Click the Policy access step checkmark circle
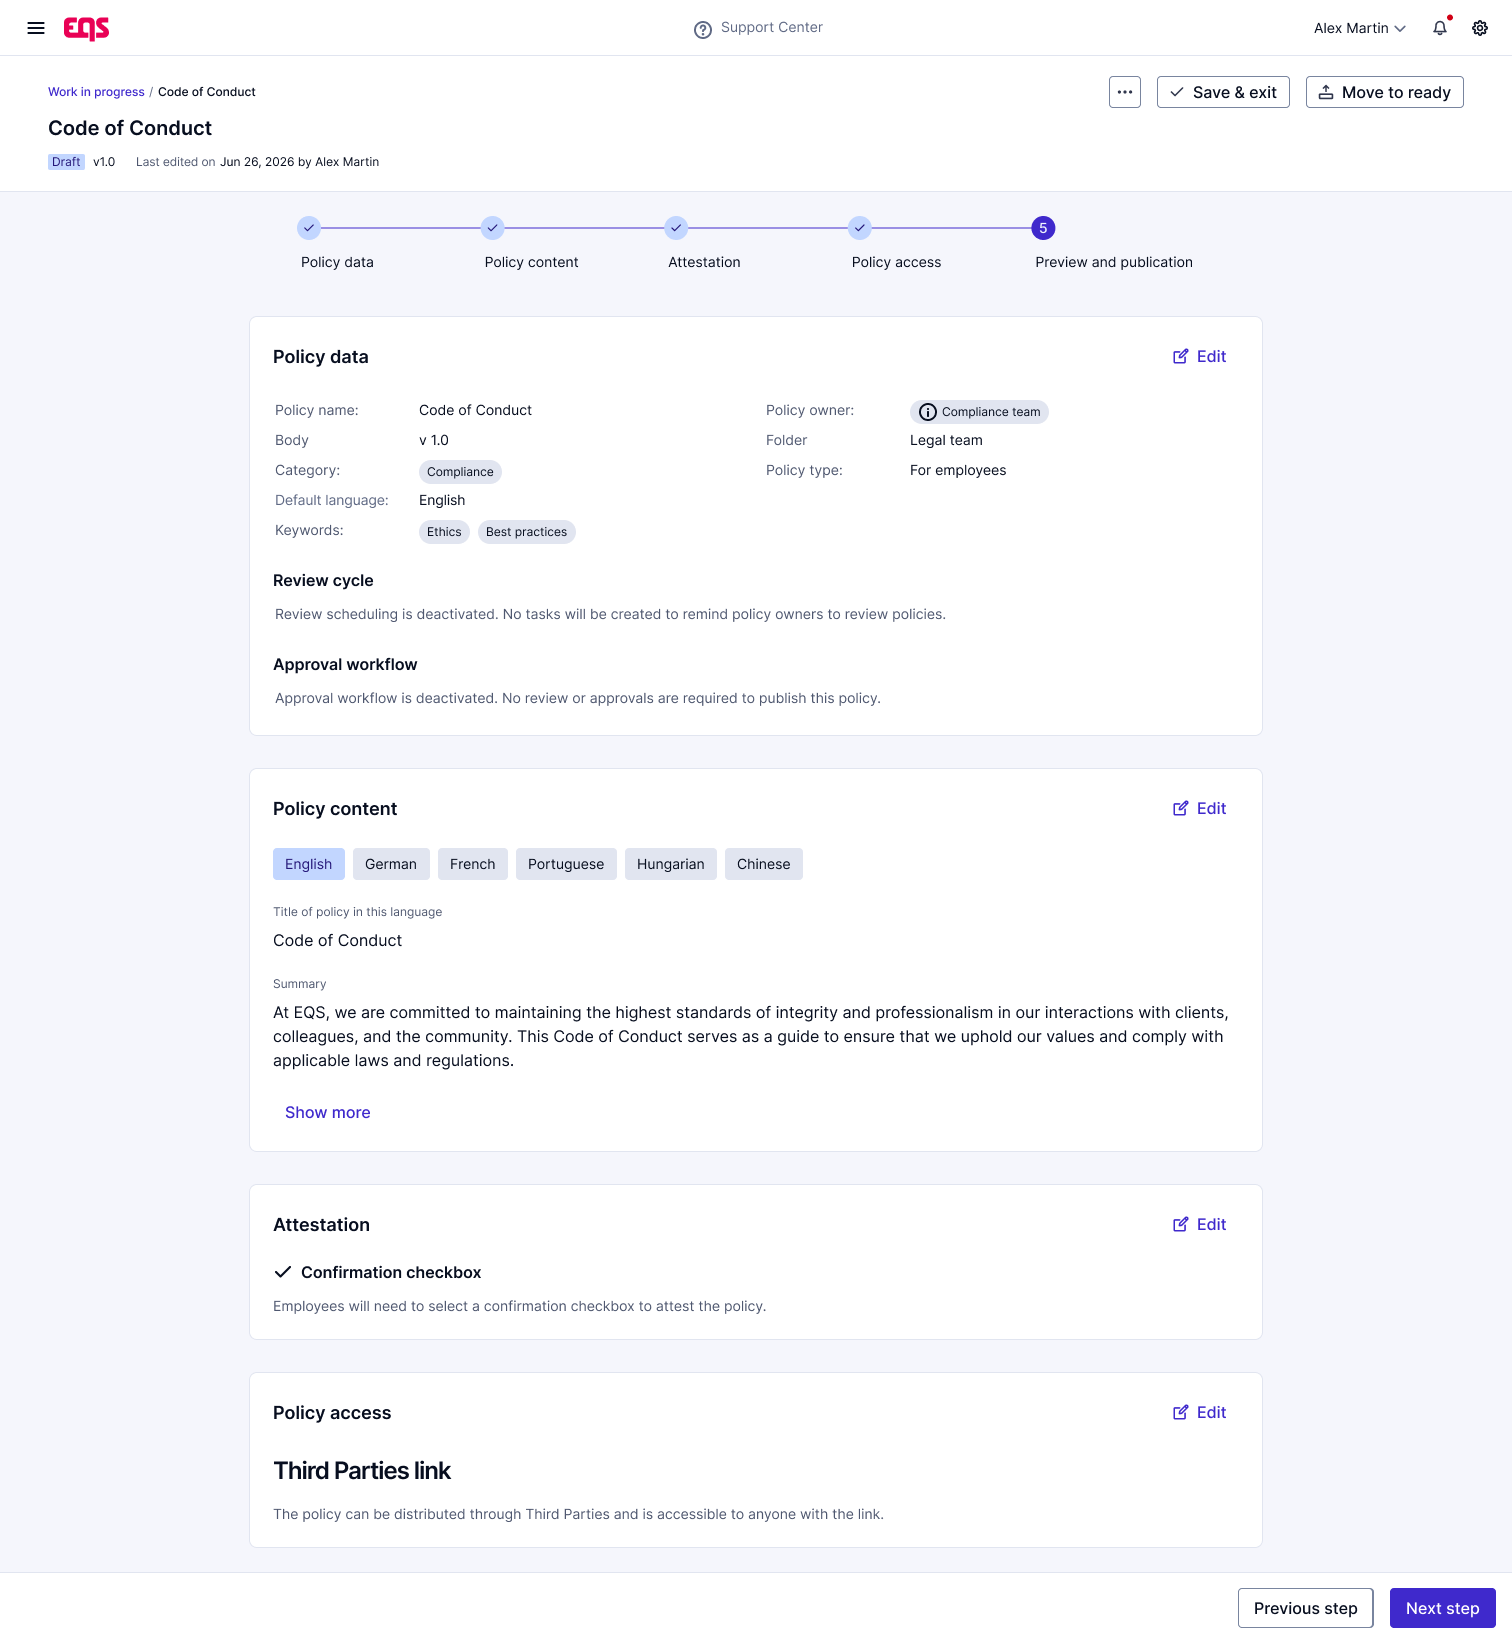Image resolution: width=1512 pixels, height=1644 pixels. 860,228
